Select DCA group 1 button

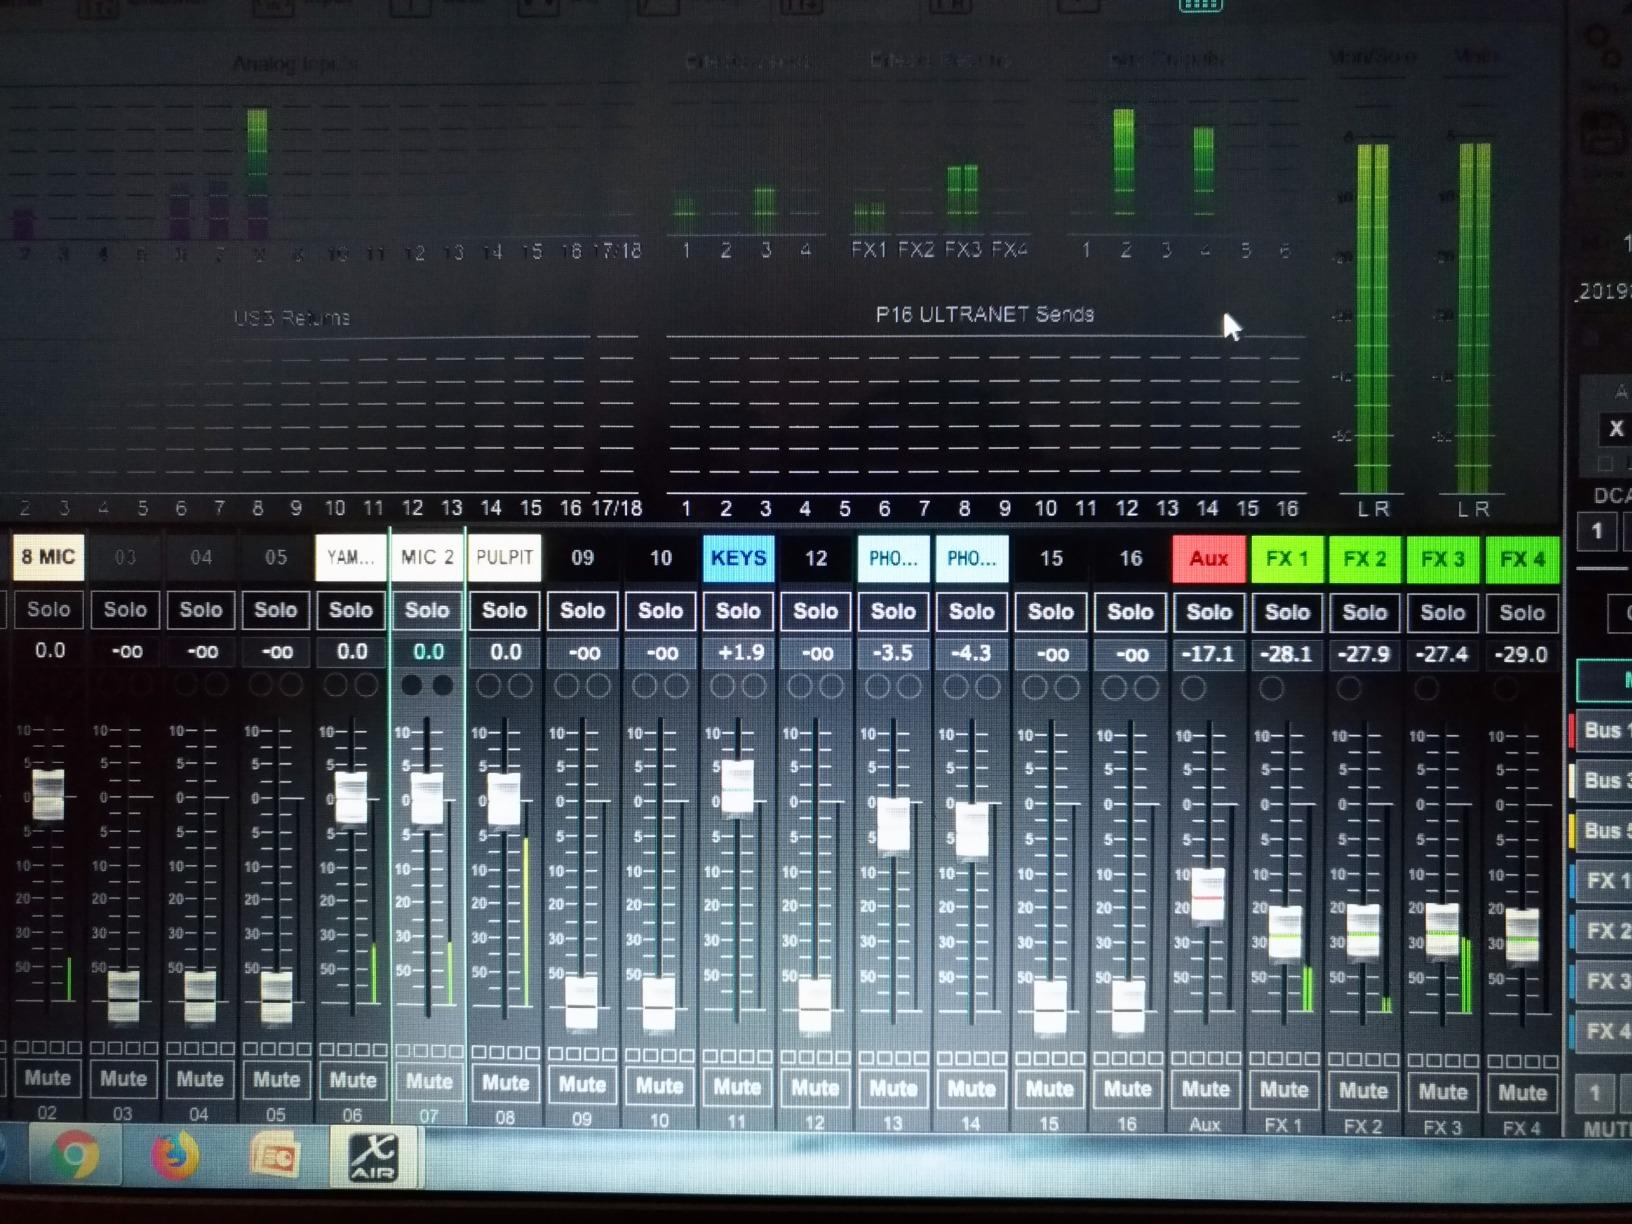click(1596, 531)
